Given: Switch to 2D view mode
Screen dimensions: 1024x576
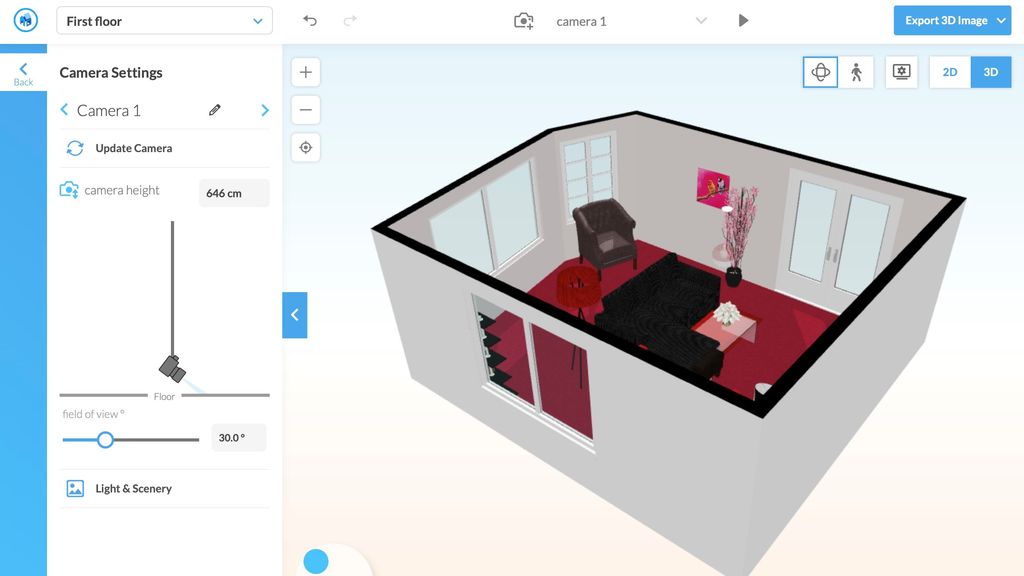Looking at the screenshot, I should (948, 71).
